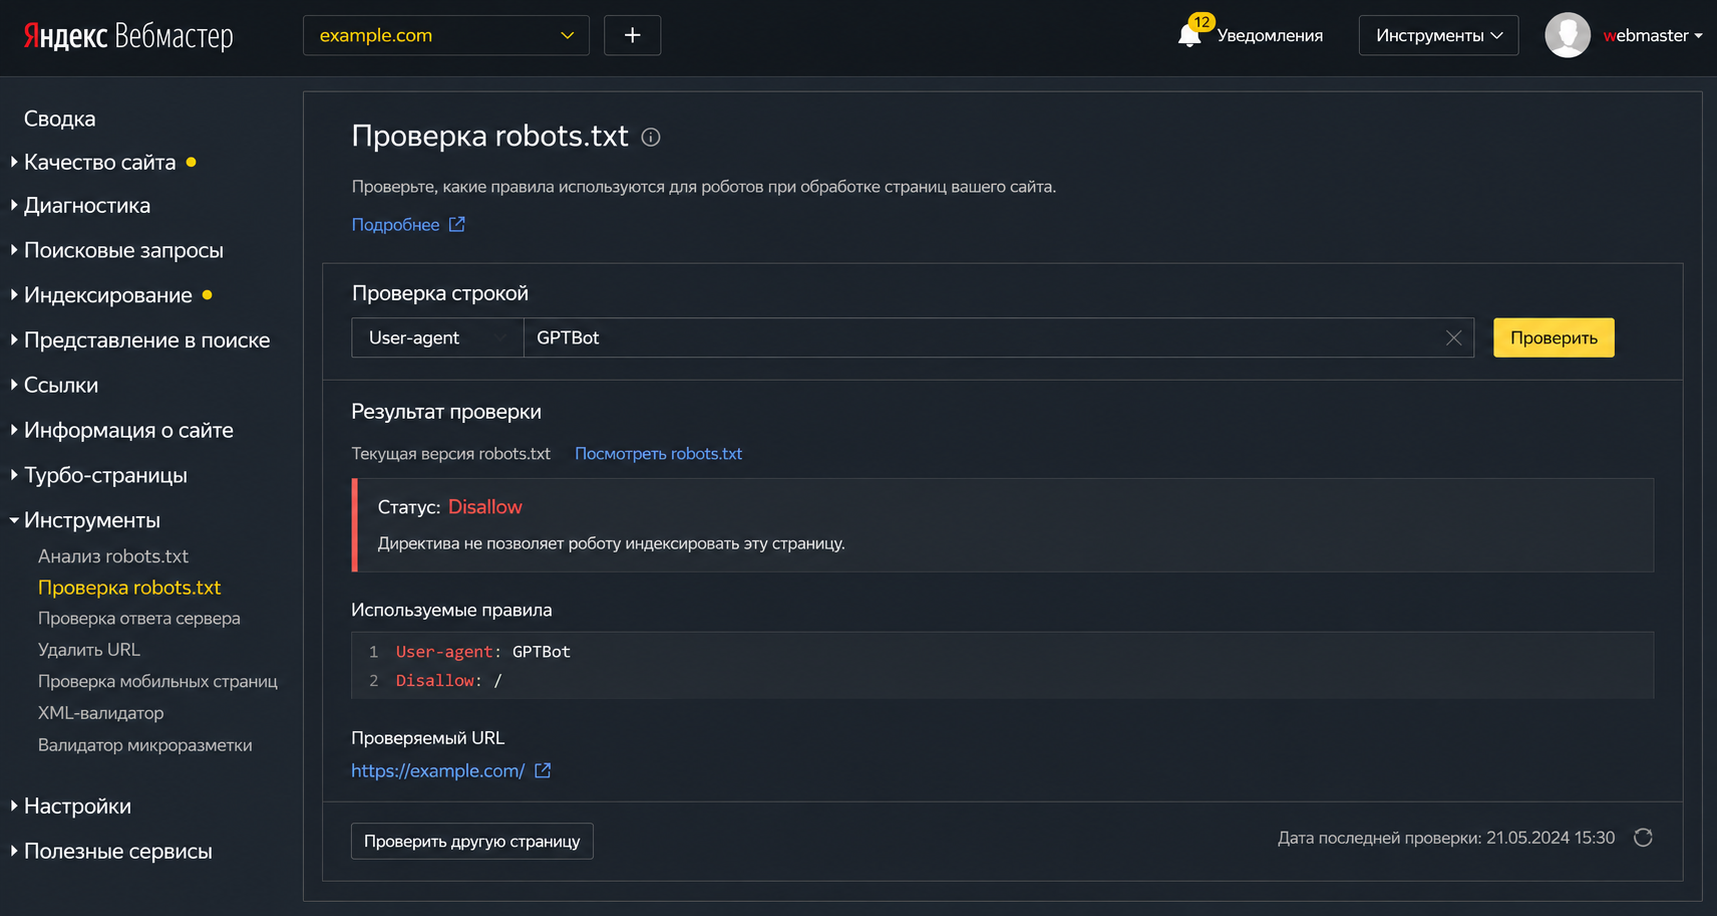1717x916 pixels.
Task: Expand Ссылки section
Action: tap(61, 385)
